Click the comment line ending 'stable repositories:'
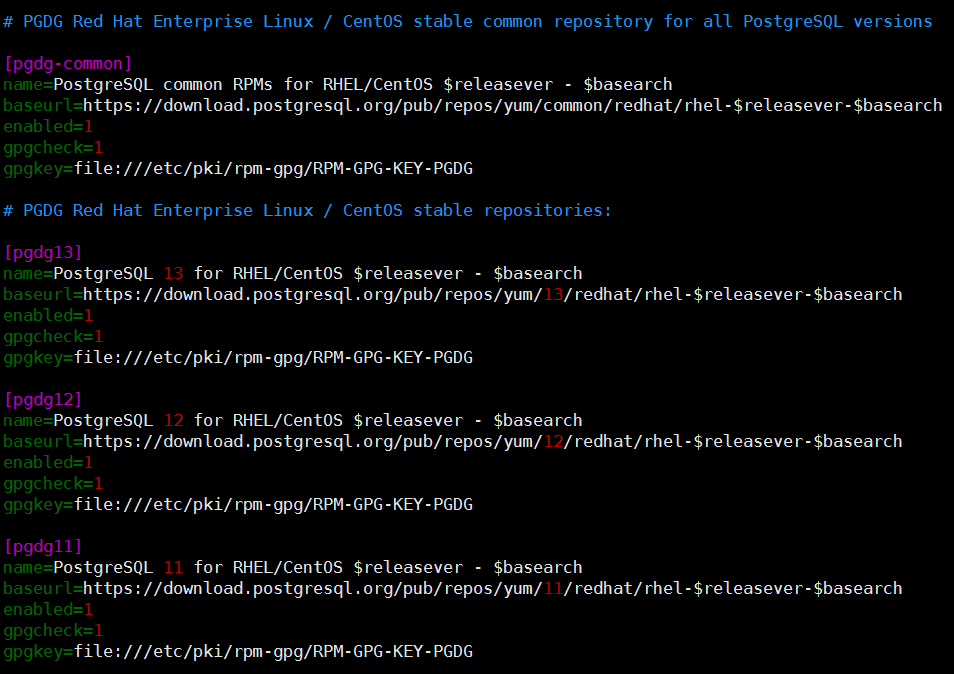Viewport: 954px width, 674px height. [x=307, y=210]
